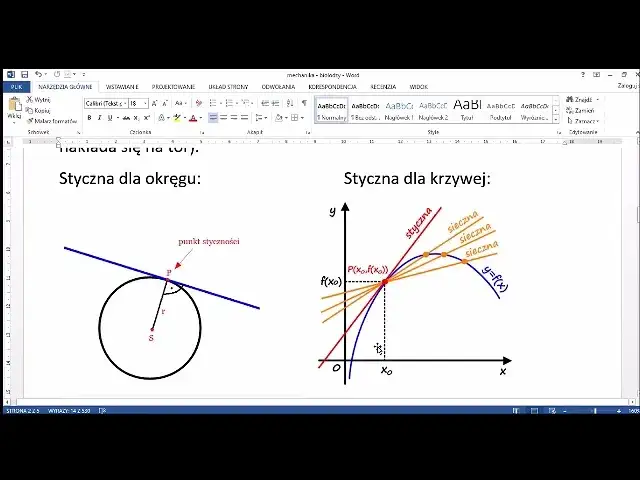
Task: Apply superscript formatting
Action: (x=147, y=118)
